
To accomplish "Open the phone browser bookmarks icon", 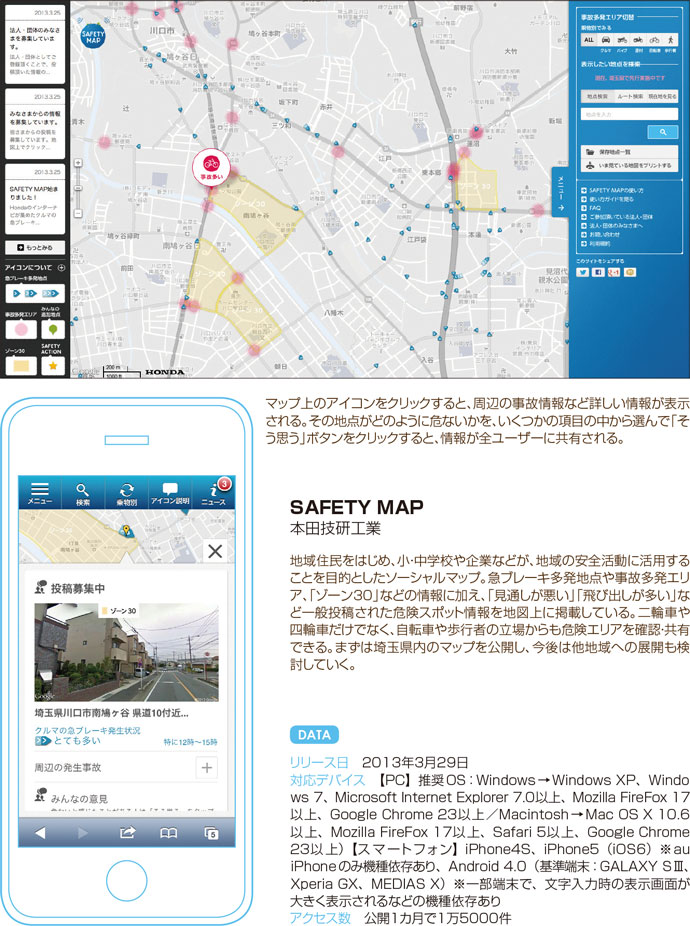I will pyautogui.click(x=168, y=833).
